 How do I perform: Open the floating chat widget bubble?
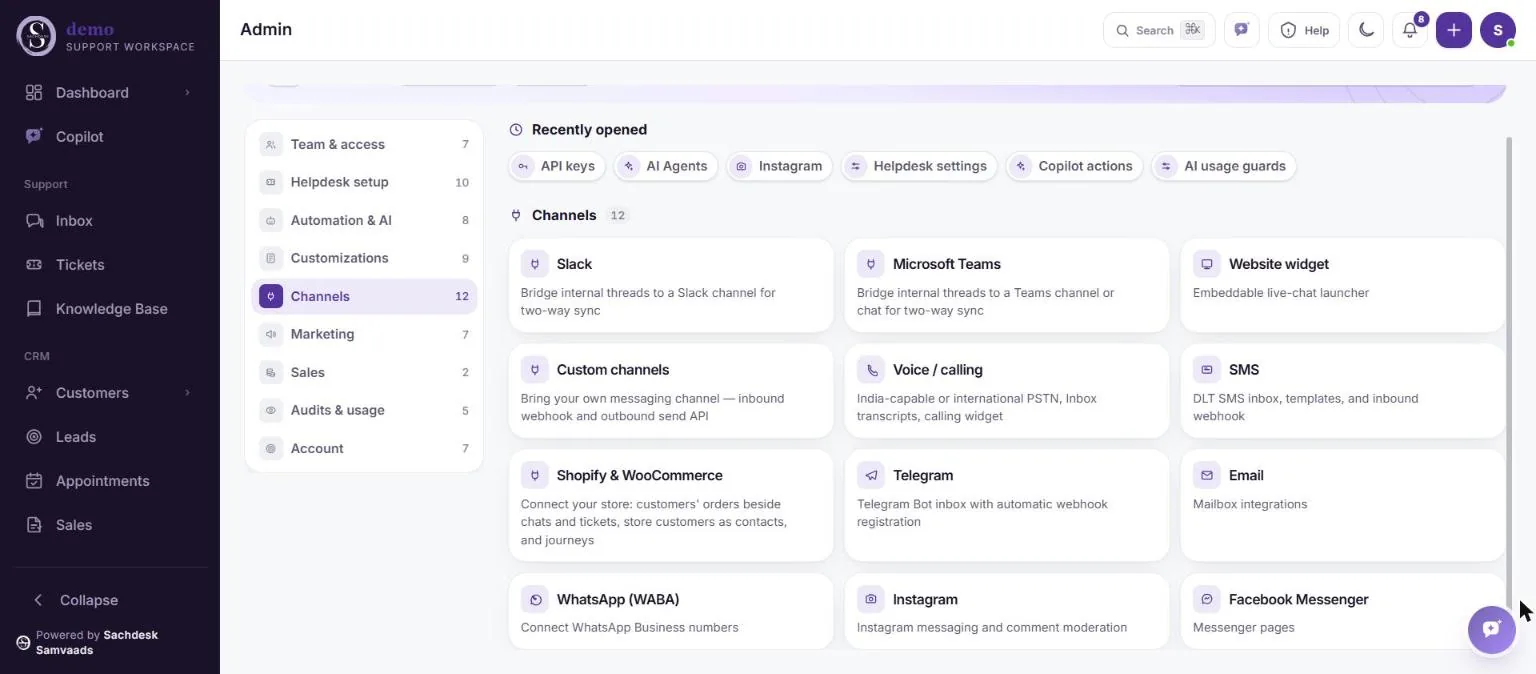click(1492, 629)
